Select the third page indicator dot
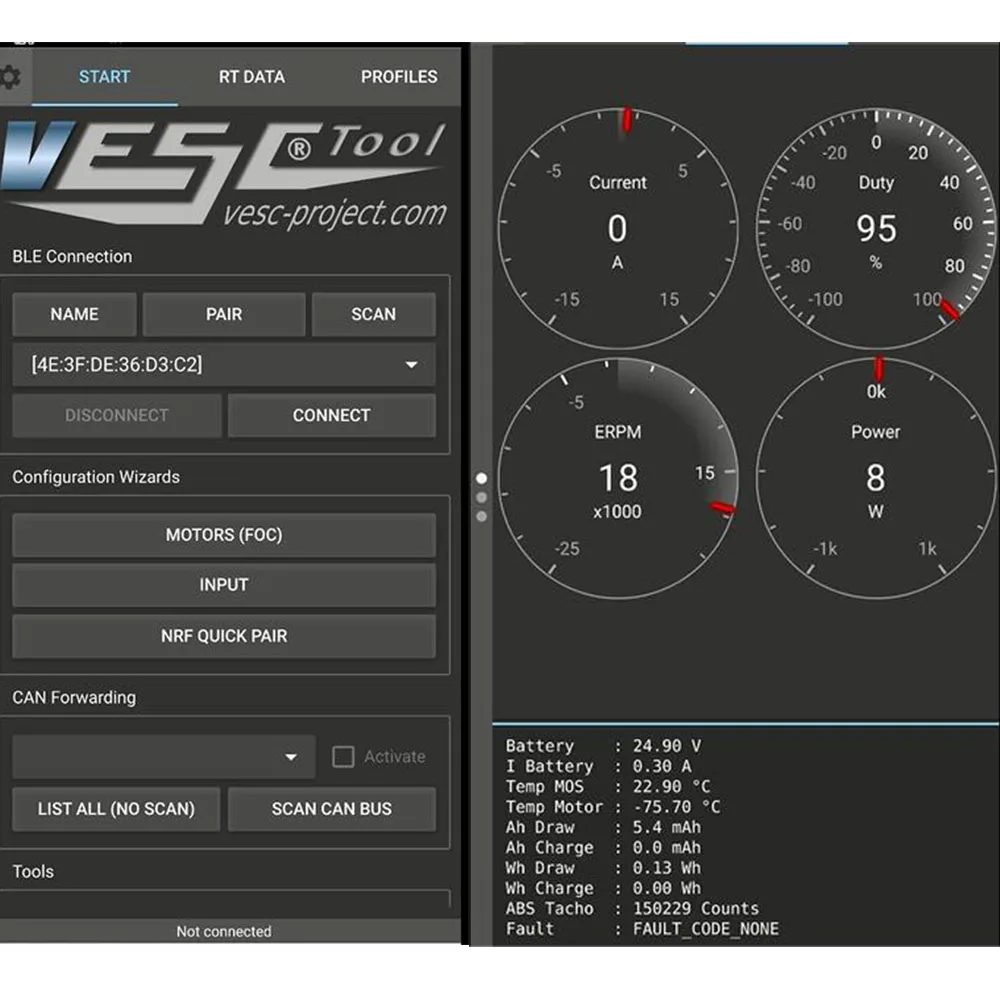The height and width of the screenshot is (1000, 1000). [482, 517]
